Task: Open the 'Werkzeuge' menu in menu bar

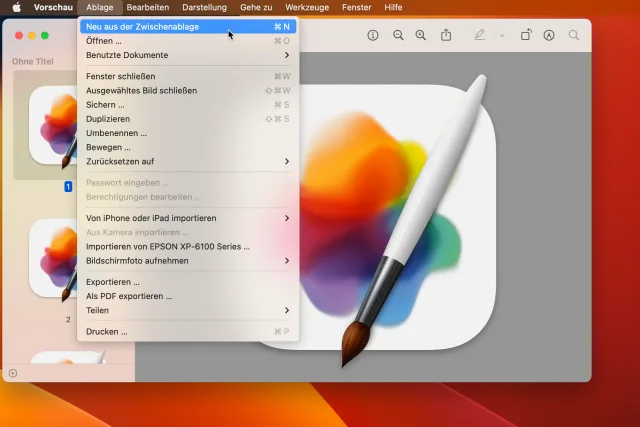Action: click(307, 7)
